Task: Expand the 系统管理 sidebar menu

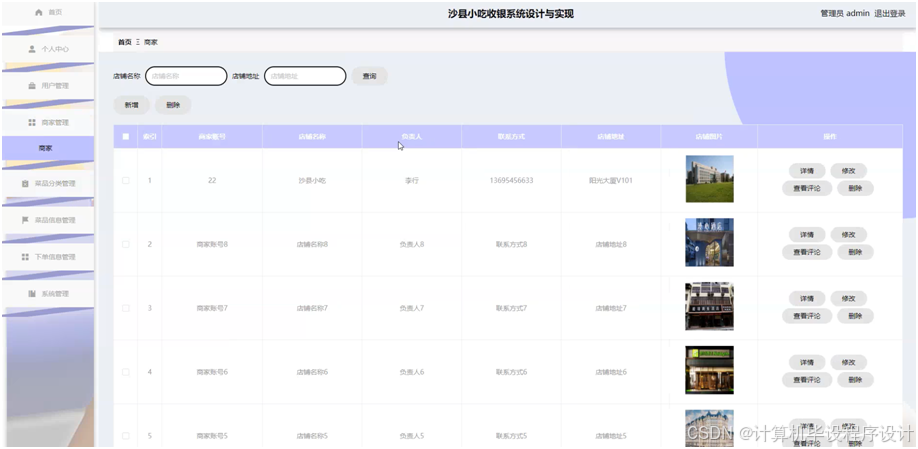Action: [x=48, y=294]
